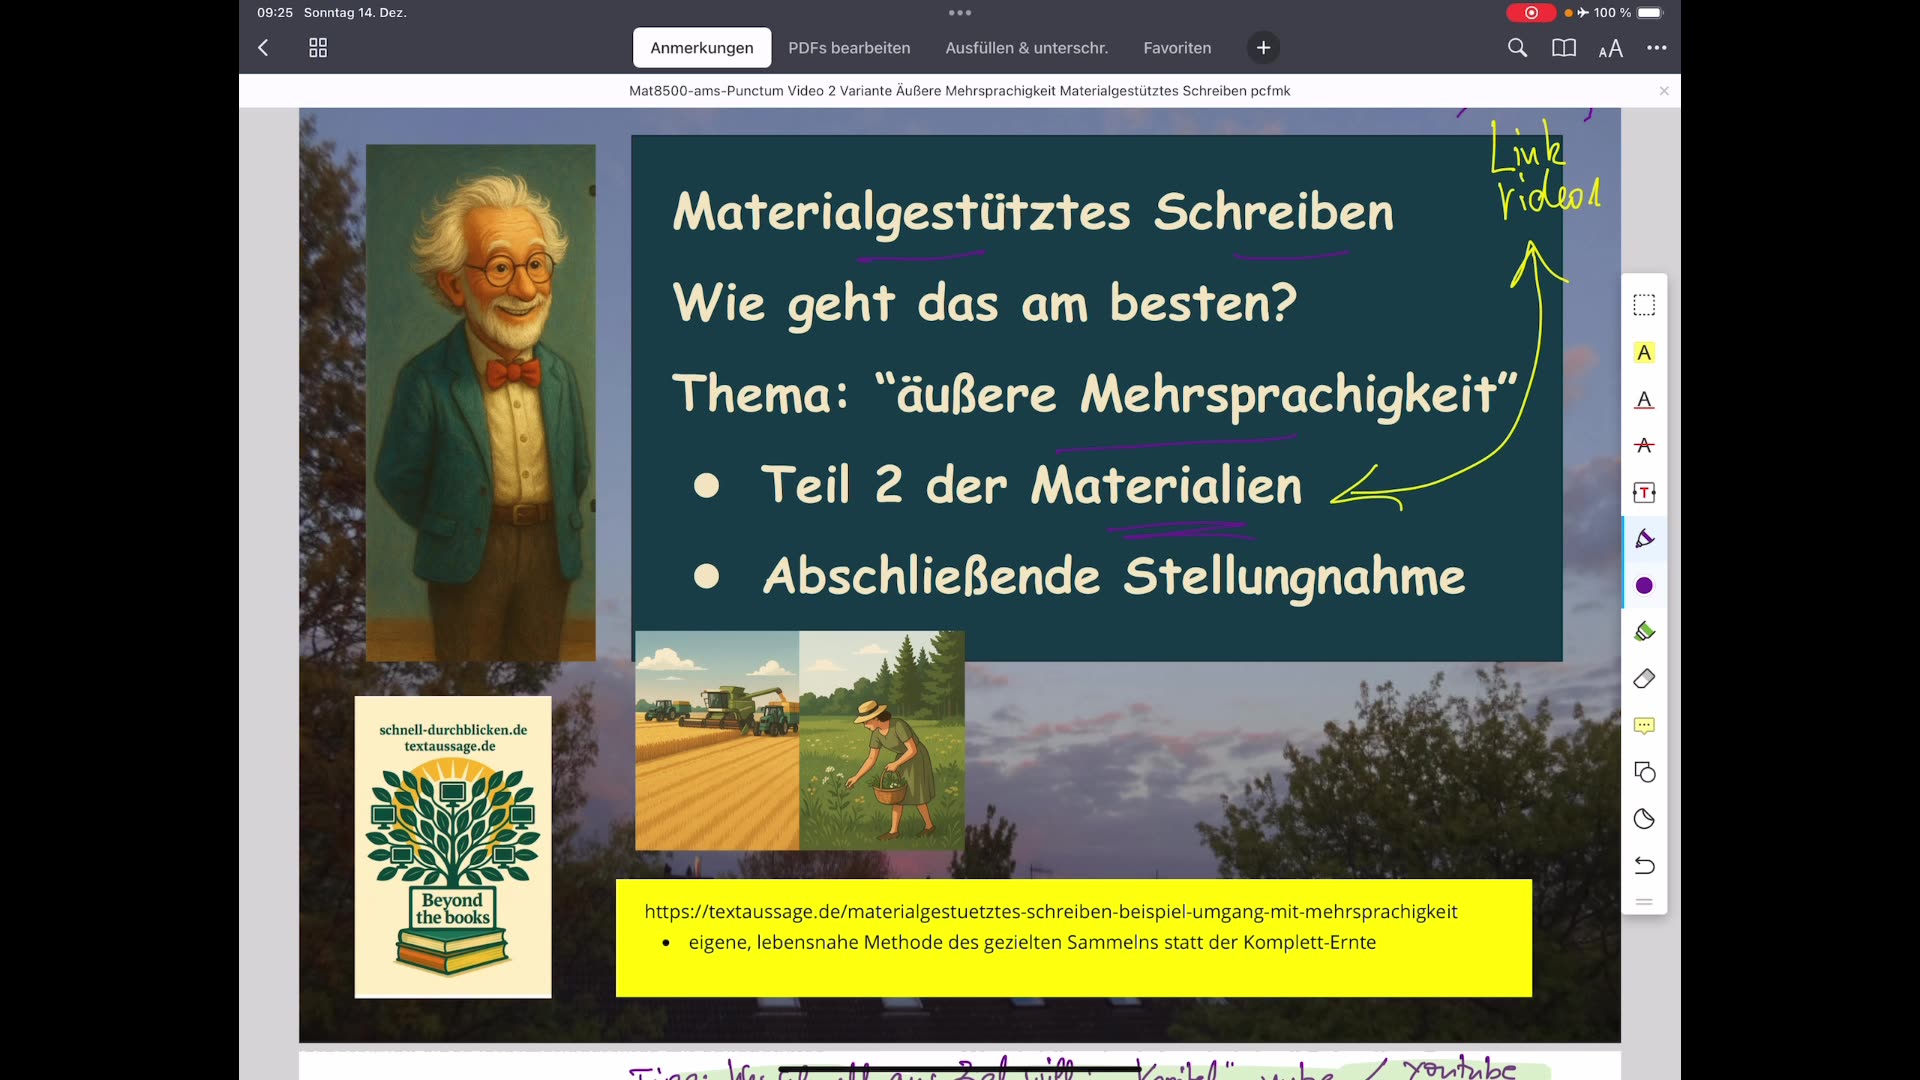Select the strikethrough annotation tool
The height and width of the screenshot is (1080, 1920).
coord(1644,446)
